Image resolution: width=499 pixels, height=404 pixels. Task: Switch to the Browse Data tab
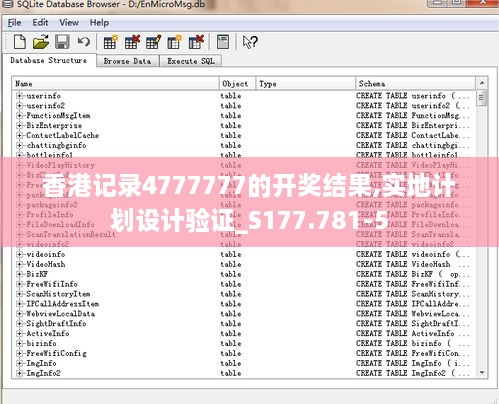127,61
